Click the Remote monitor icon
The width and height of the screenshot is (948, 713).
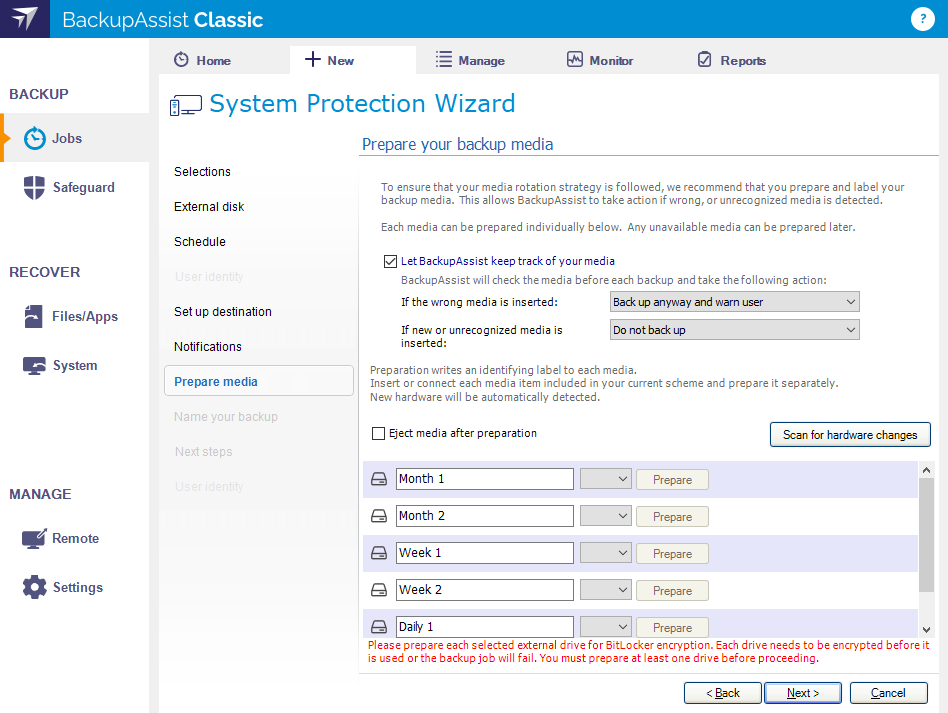(34, 538)
